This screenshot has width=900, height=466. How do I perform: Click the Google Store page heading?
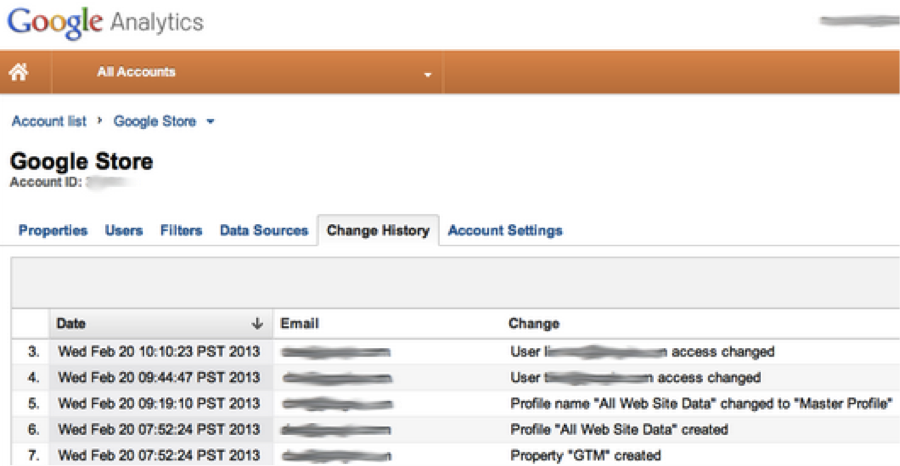[82, 162]
